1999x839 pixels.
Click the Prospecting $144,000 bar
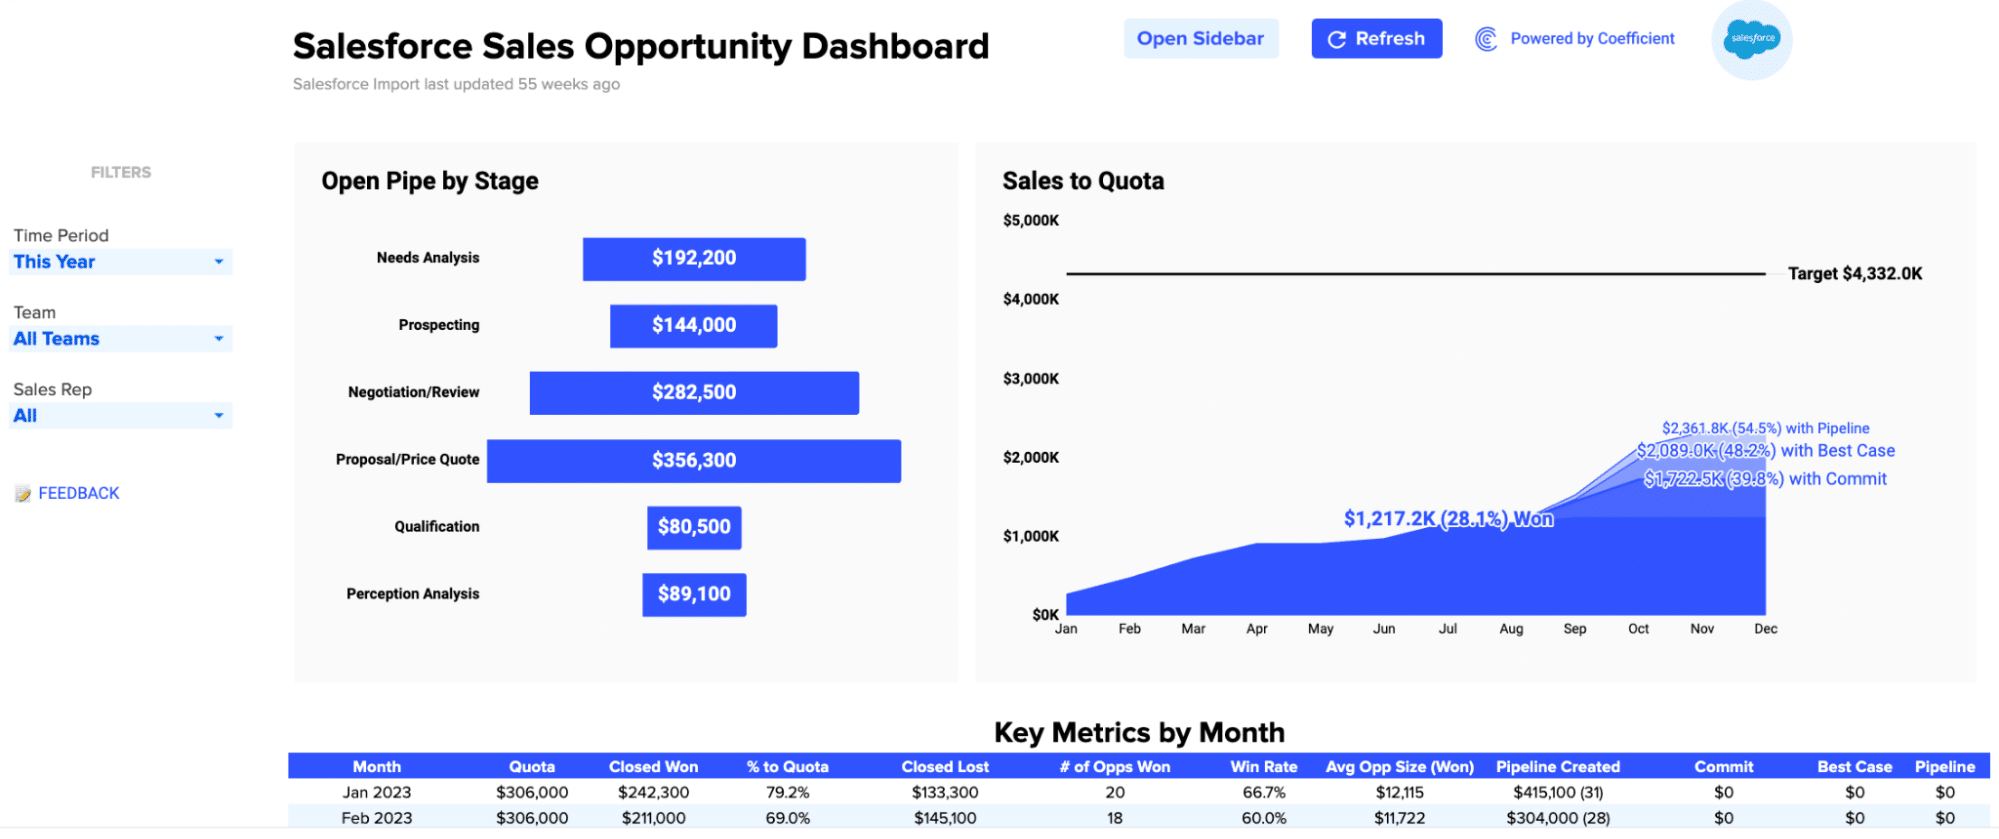point(694,326)
